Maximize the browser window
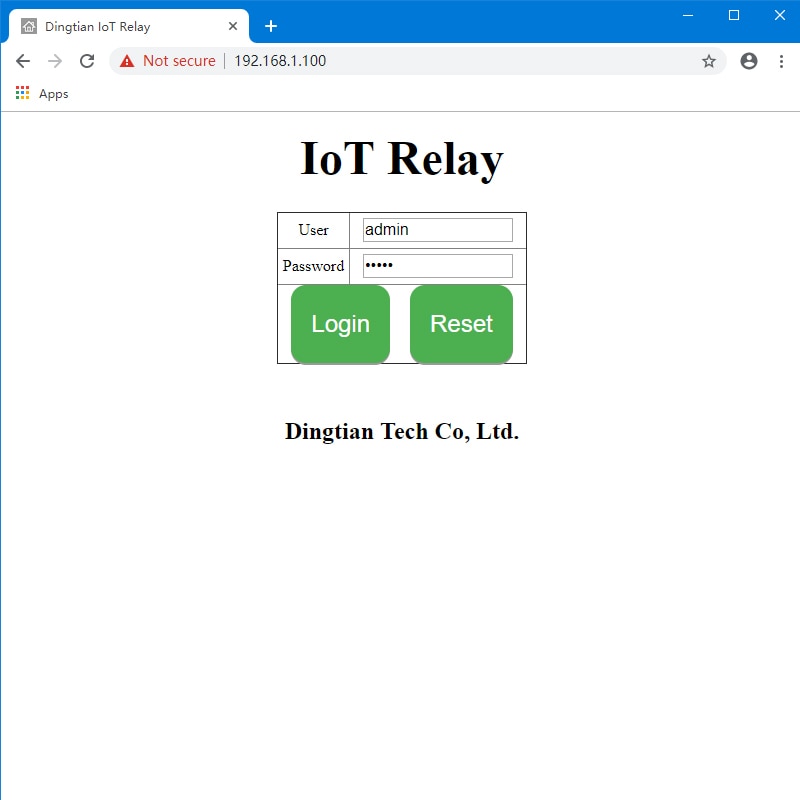800x800 pixels. (734, 15)
